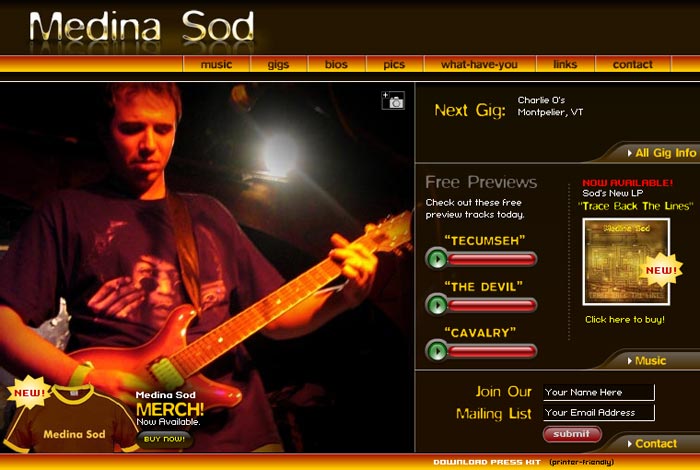Submit the mailing list form
The width and height of the screenshot is (700, 470).
tap(572, 434)
